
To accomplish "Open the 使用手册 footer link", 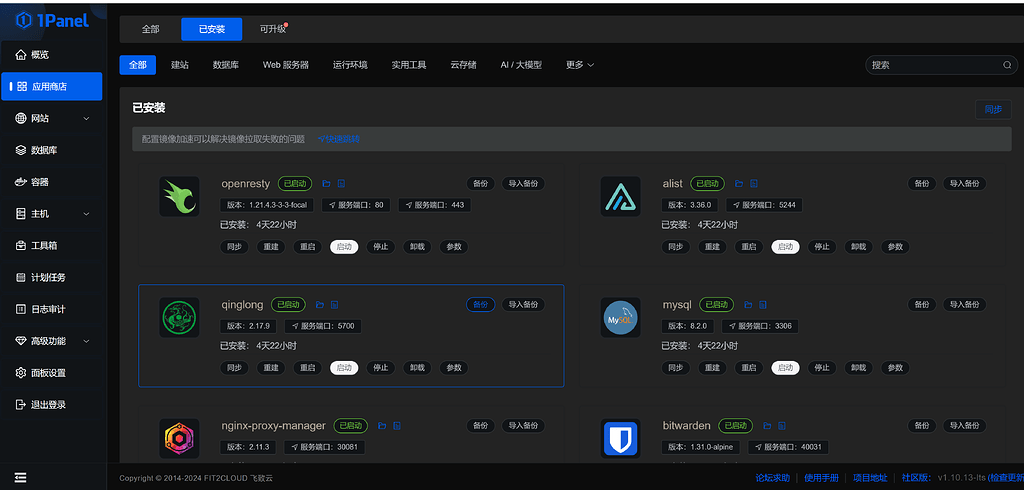I will click(x=821, y=478).
